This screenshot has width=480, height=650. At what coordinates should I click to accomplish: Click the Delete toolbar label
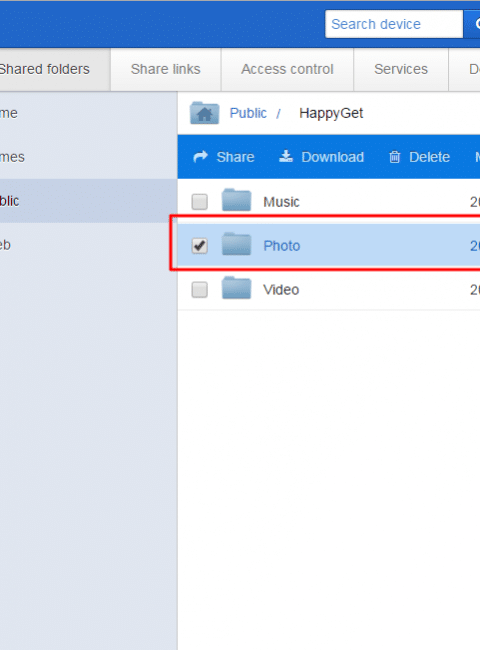(429, 157)
